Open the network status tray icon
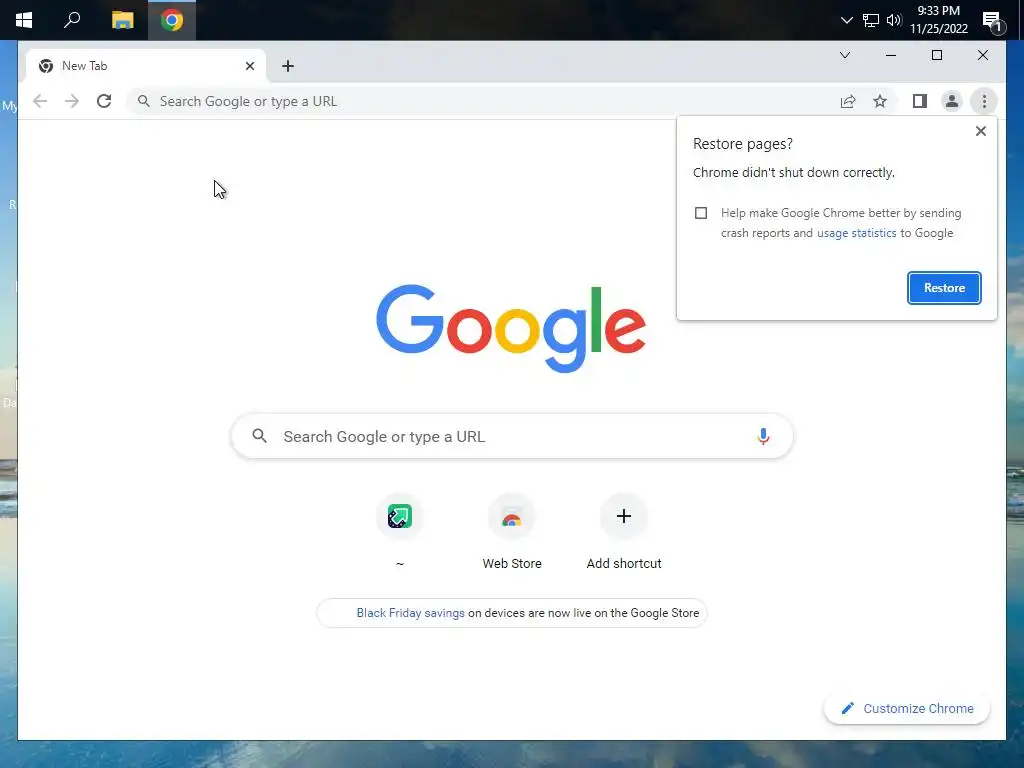1024x768 pixels. 871,20
